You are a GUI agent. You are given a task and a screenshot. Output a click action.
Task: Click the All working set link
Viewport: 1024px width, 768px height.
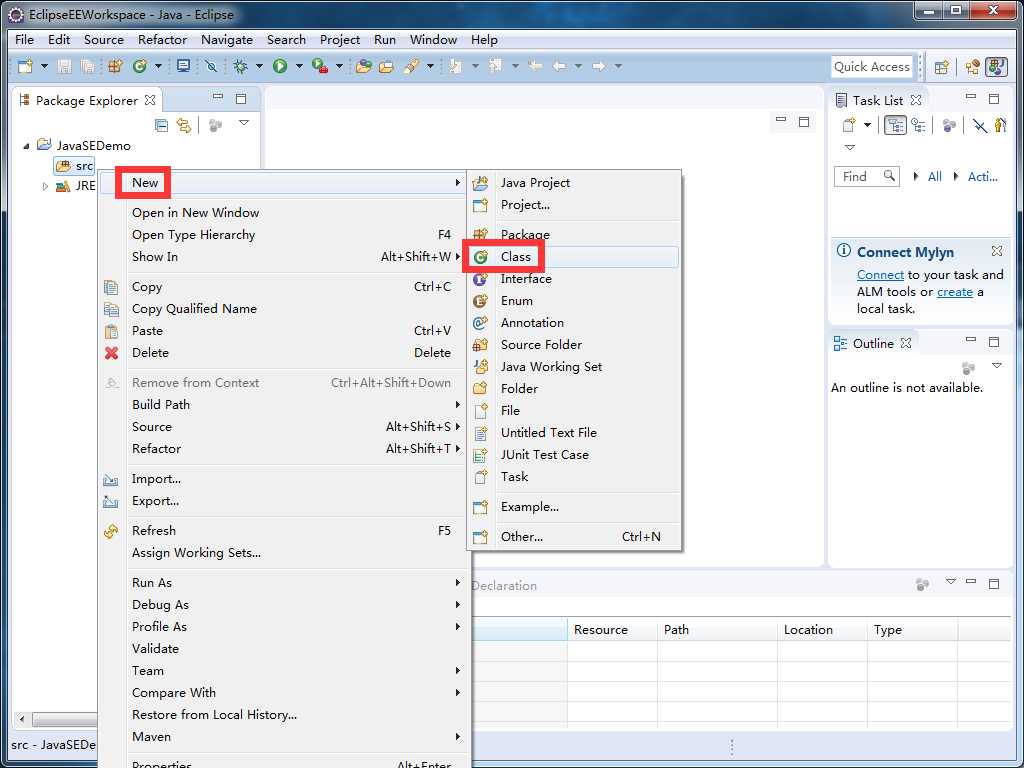pos(935,176)
